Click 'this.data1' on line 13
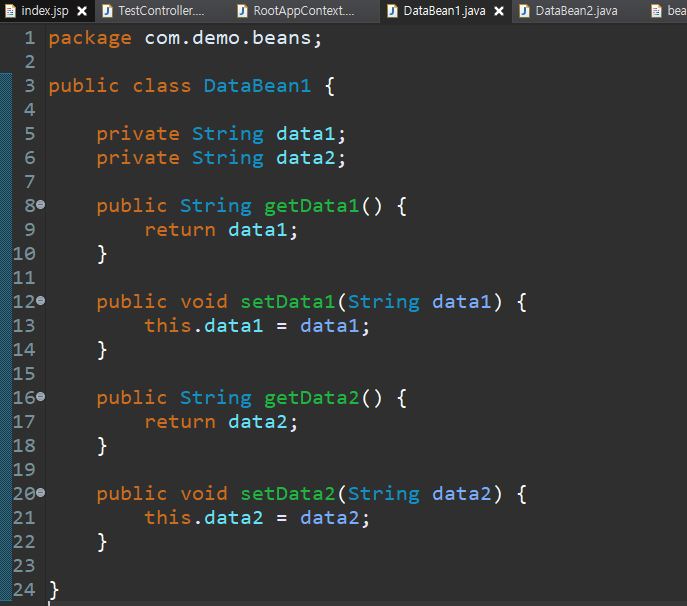Image resolution: width=687 pixels, height=606 pixels. pos(204,326)
